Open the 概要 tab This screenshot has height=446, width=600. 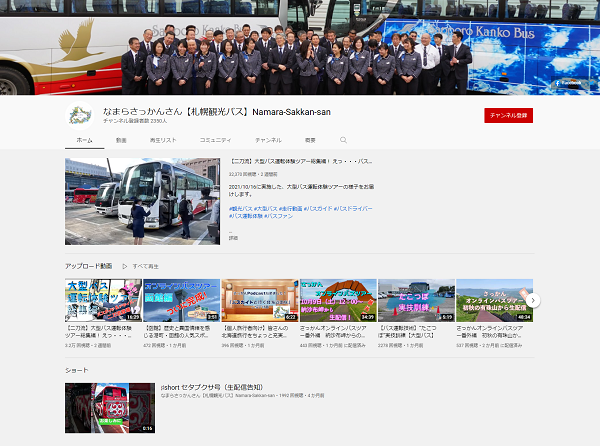click(310, 140)
